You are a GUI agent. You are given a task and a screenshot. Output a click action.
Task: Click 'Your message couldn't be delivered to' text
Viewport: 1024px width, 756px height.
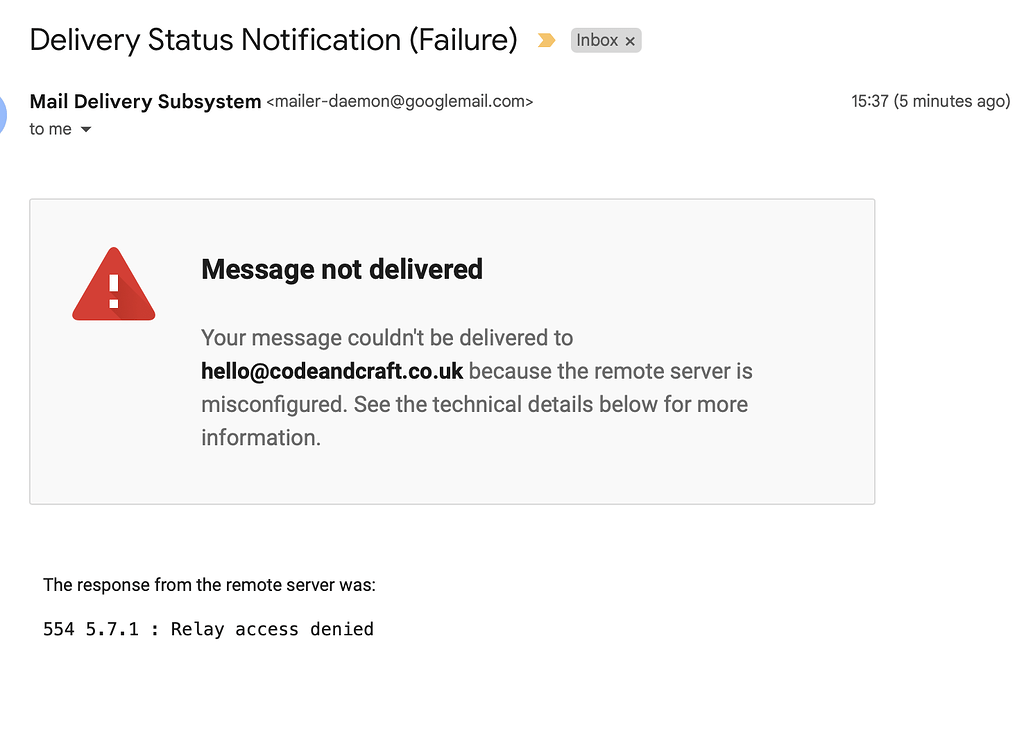387,338
